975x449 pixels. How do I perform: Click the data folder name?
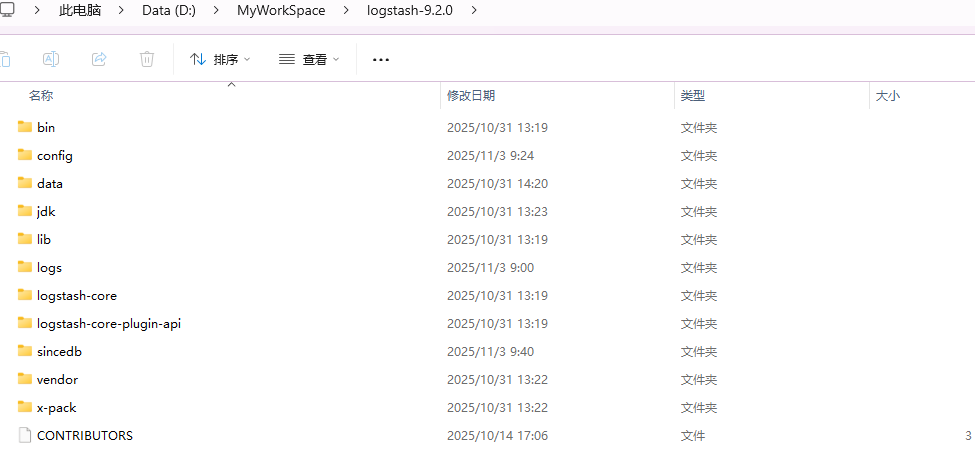tap(50, 183)
